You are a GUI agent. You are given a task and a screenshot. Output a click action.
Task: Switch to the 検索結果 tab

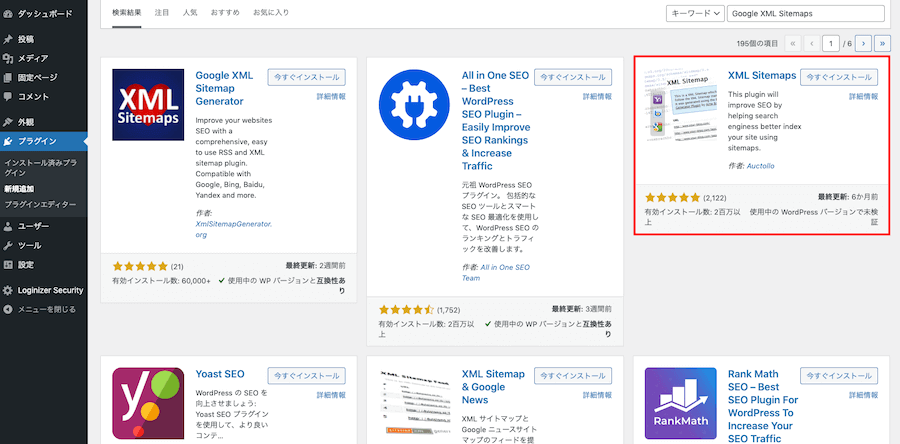(127, 13)
